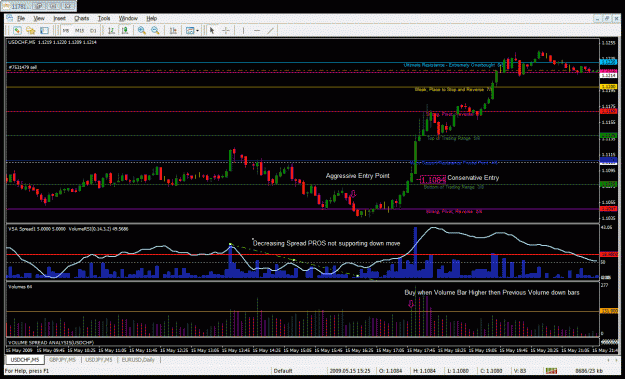
Task: Click the USDCHF,M5 chart title text
Action: coord(52,42)
